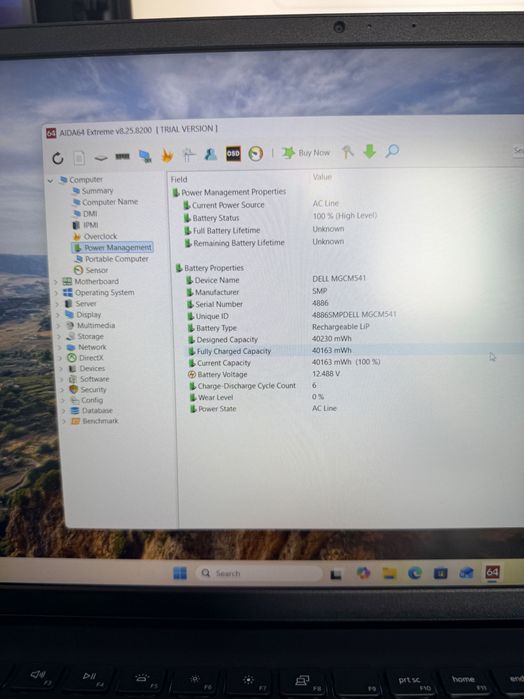Click the taskbar Search box
The width and height of the screenshot is (524, 699).
(259, 573)
